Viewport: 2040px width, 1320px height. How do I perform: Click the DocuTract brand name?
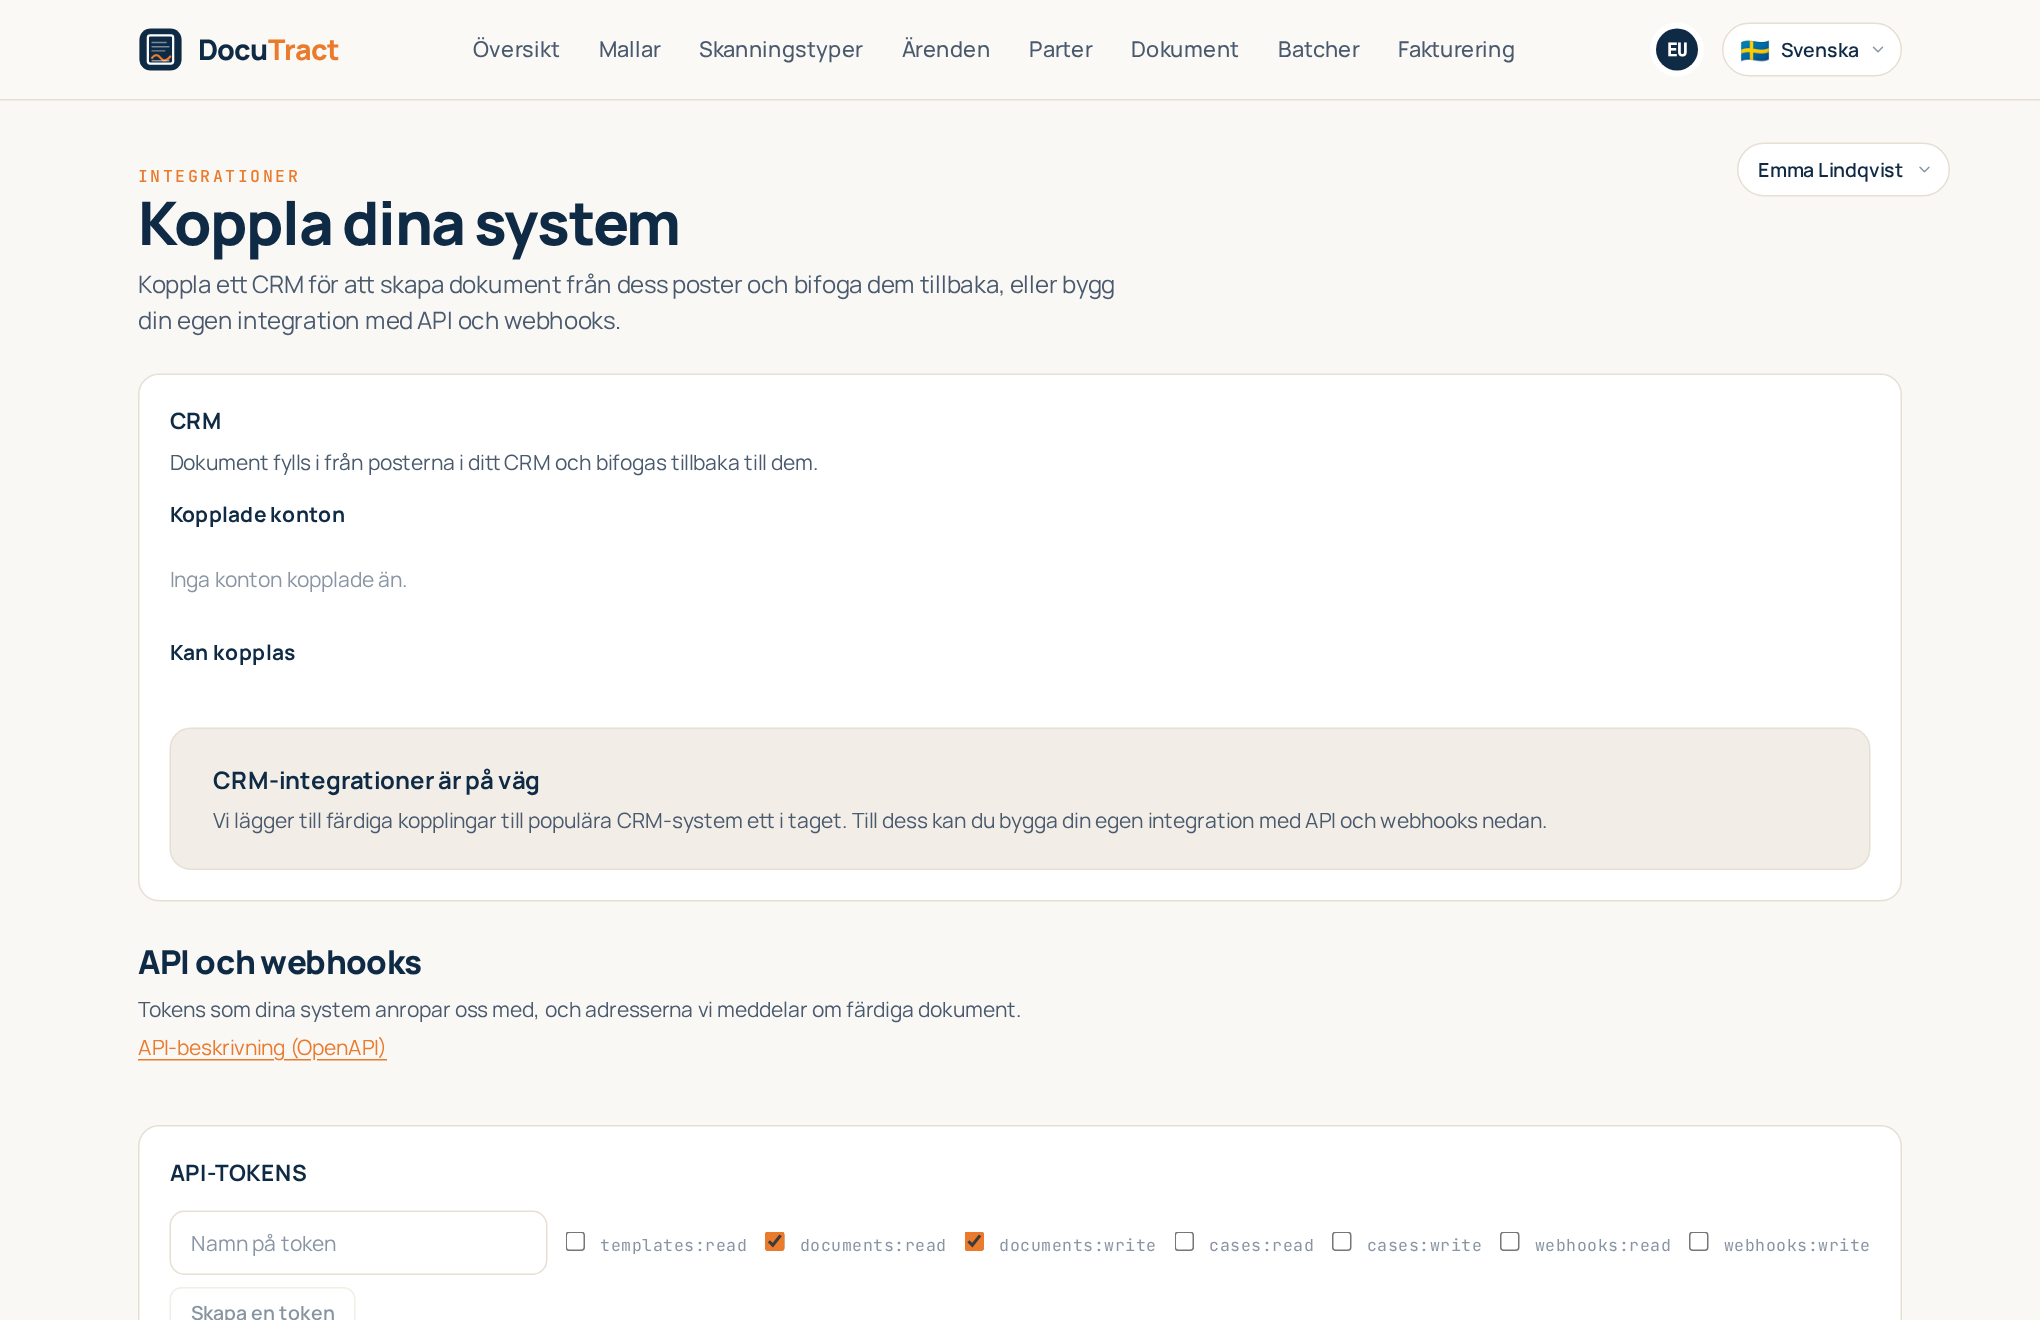point(268,49)
